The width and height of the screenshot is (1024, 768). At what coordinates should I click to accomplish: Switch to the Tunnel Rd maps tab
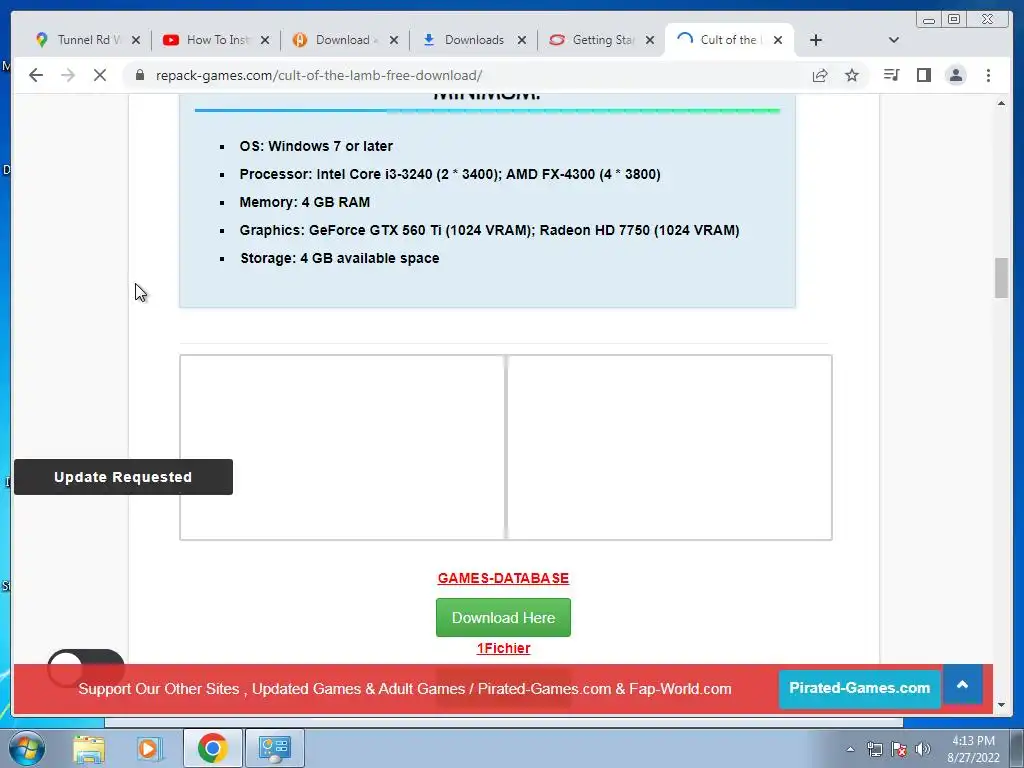[x=86, y=40]
